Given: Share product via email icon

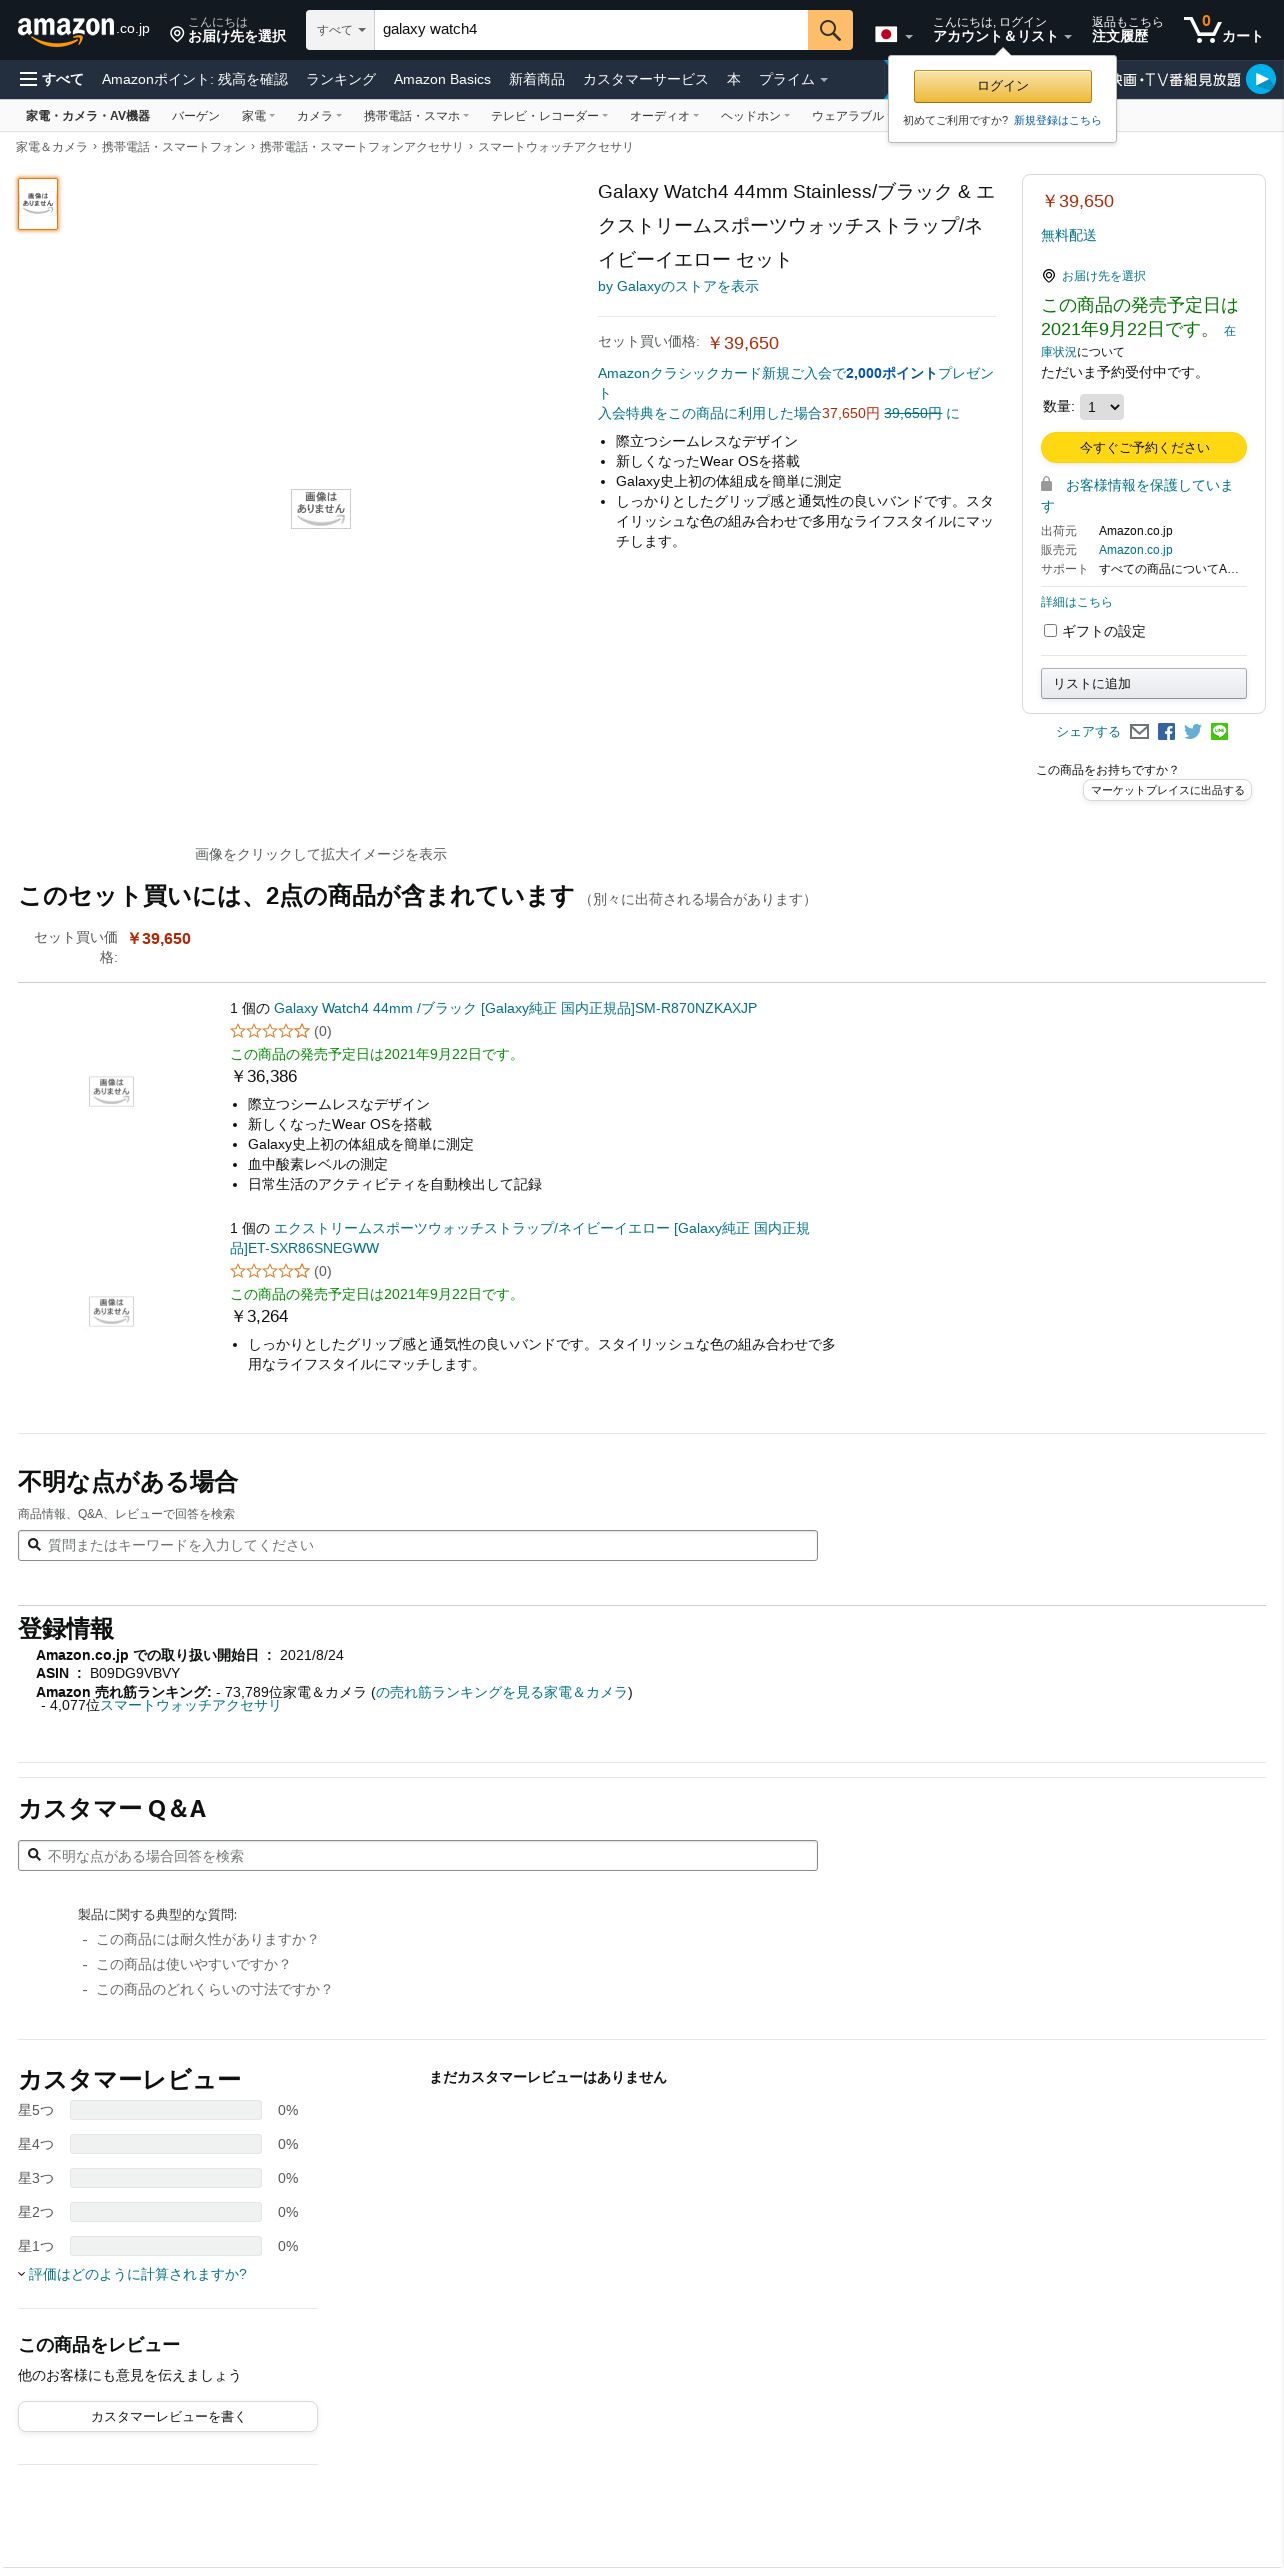Looking at the screenshot, I should pyautogui.click(x=1139, y=732).
